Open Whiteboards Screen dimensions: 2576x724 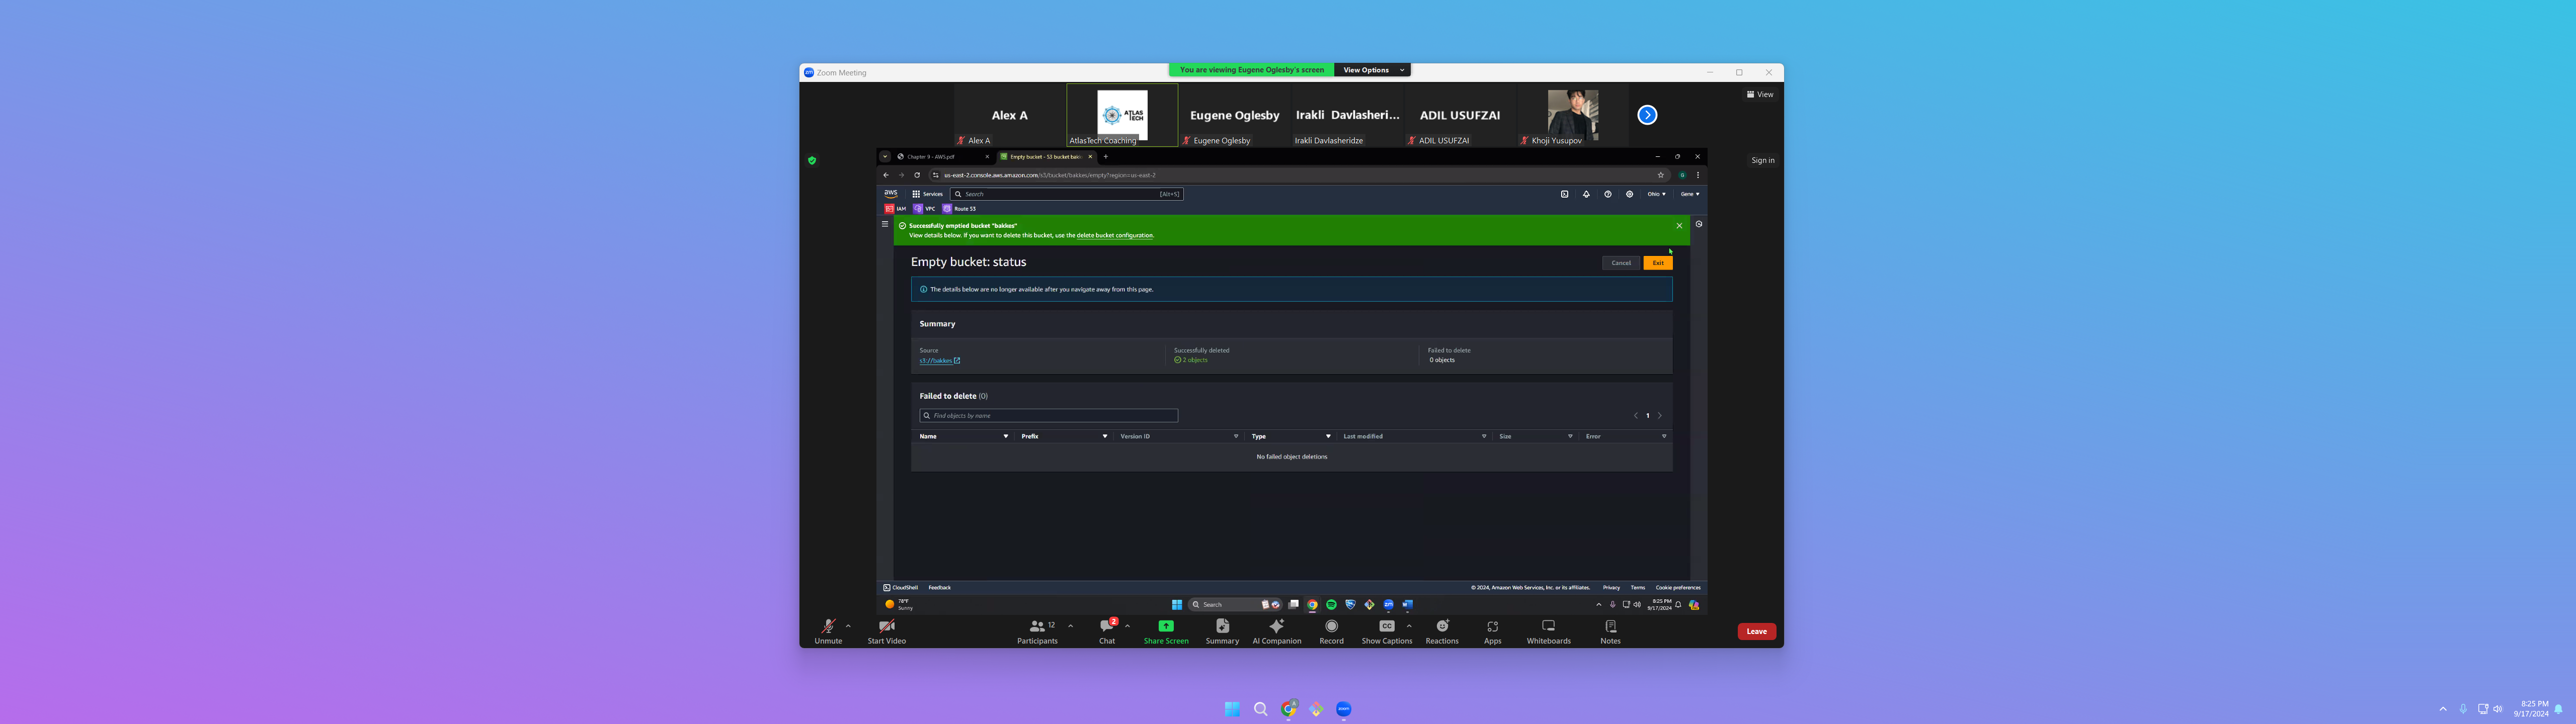click(x=1548, y=630)
